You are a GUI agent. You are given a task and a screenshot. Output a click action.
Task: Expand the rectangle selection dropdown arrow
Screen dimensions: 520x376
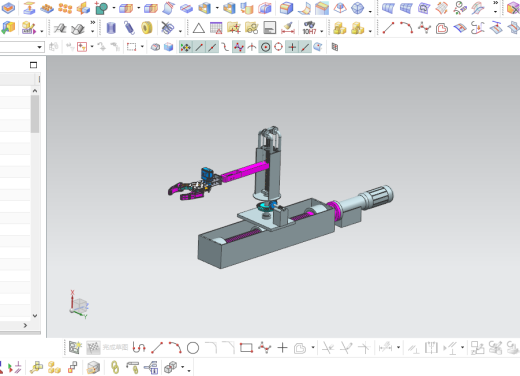[142, 47]
